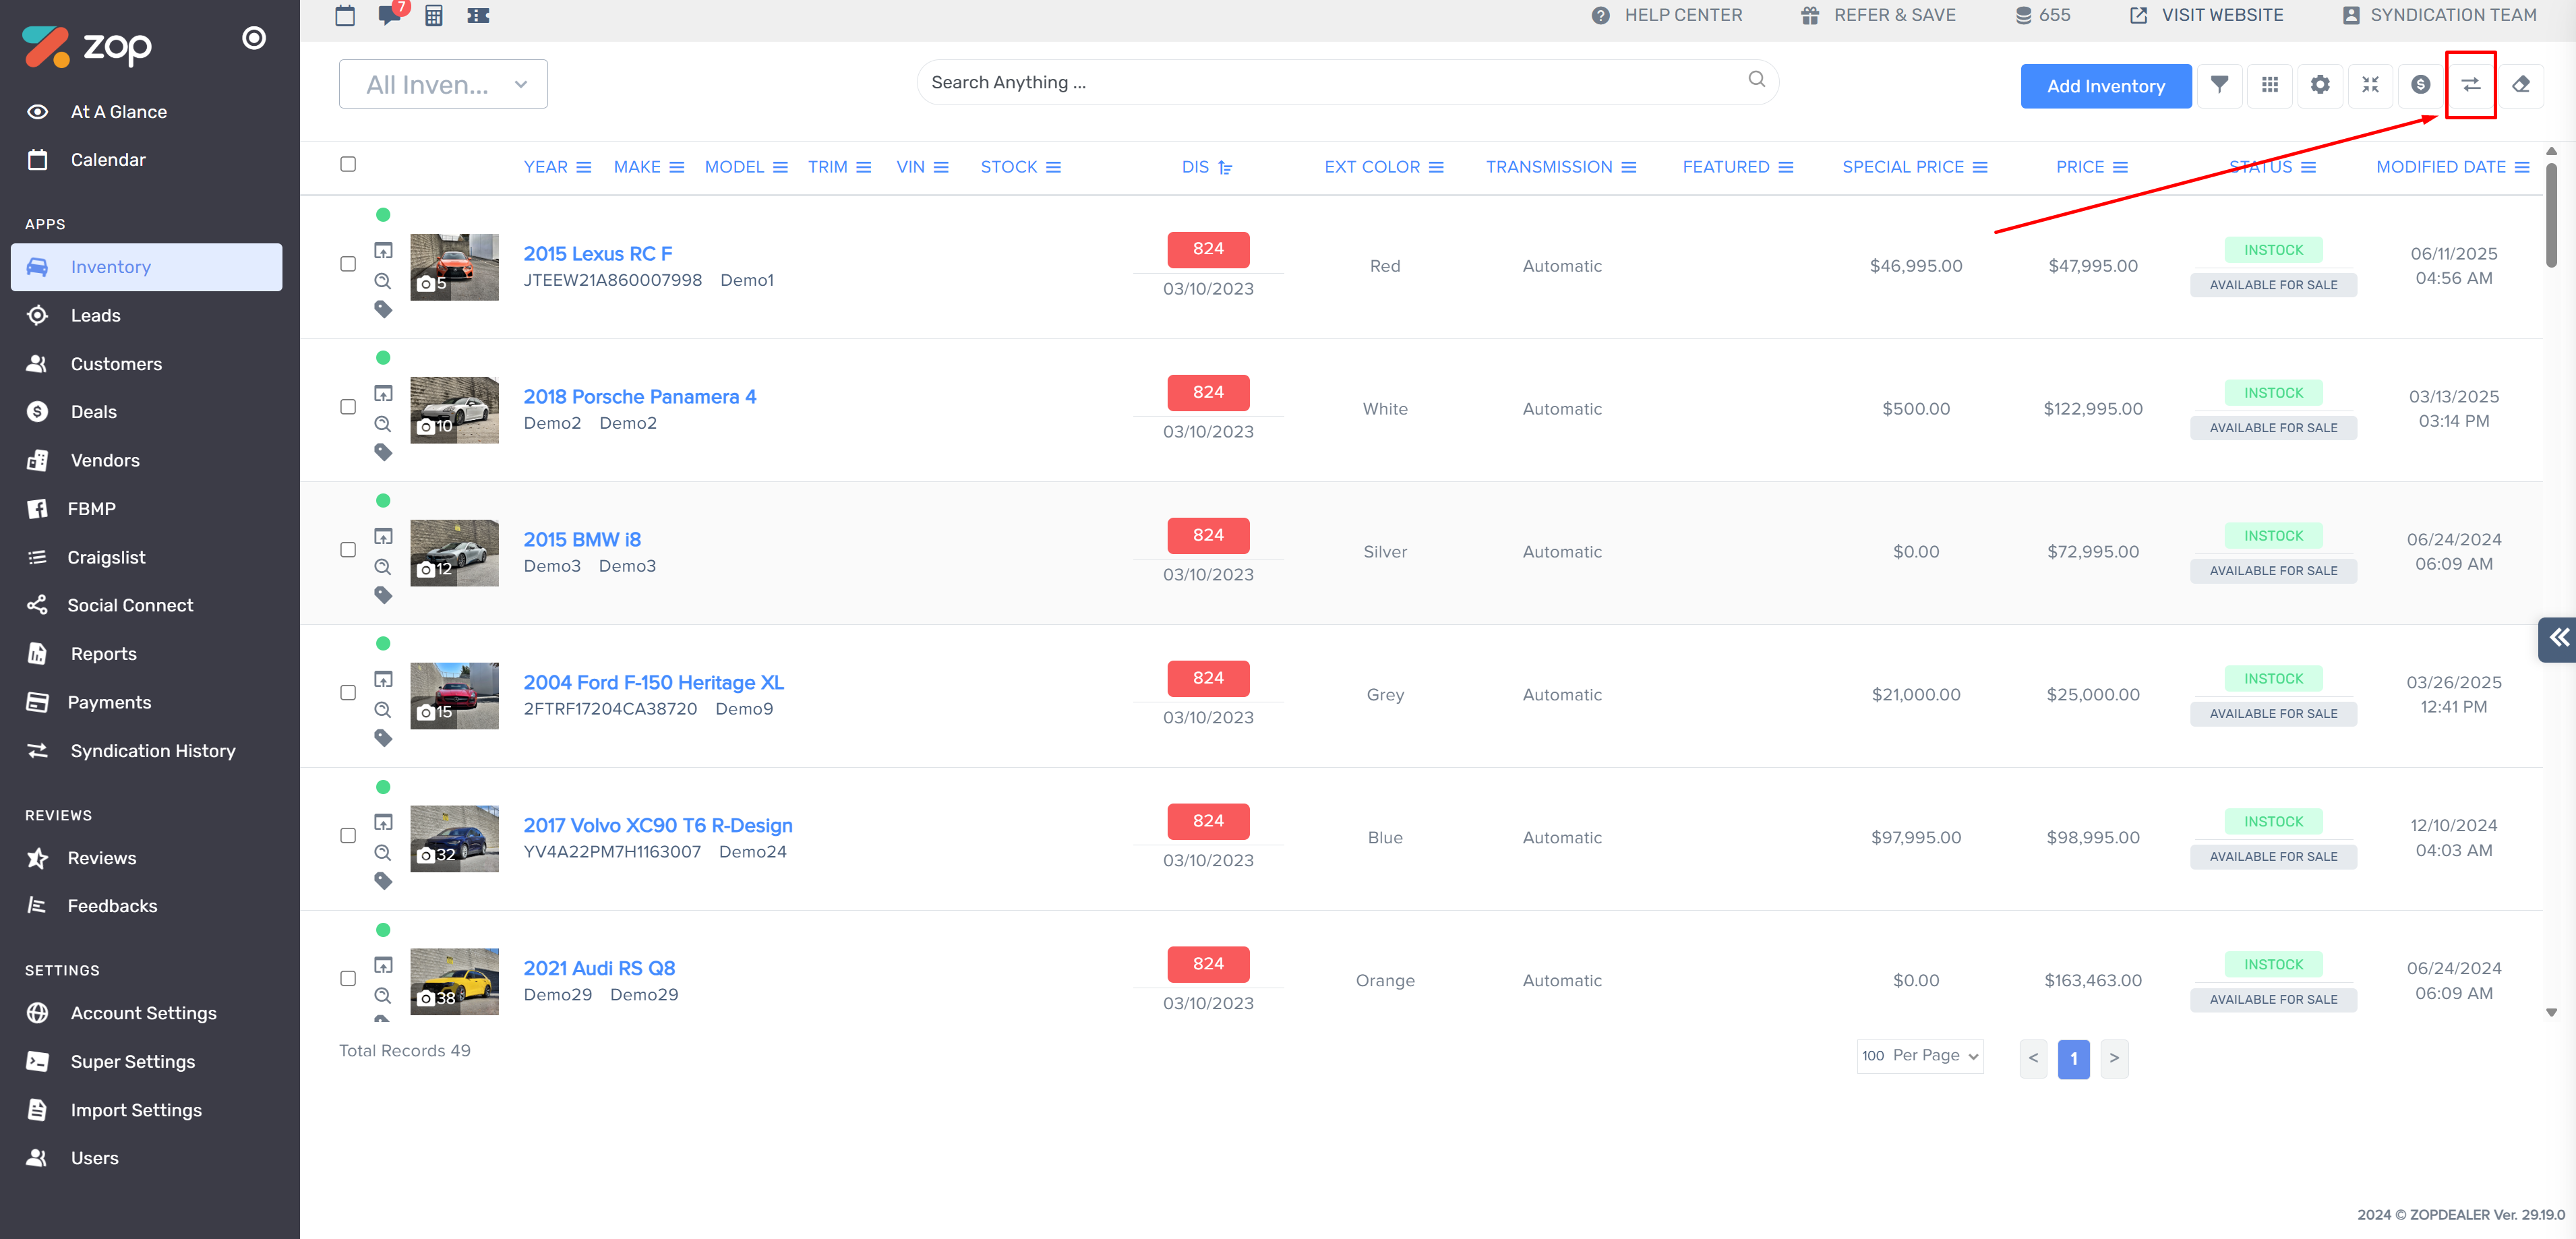The image size is (2576, 1239).
Task: Select the 2015 Lexus RC F checkbox
Action: tap(348, 264)
